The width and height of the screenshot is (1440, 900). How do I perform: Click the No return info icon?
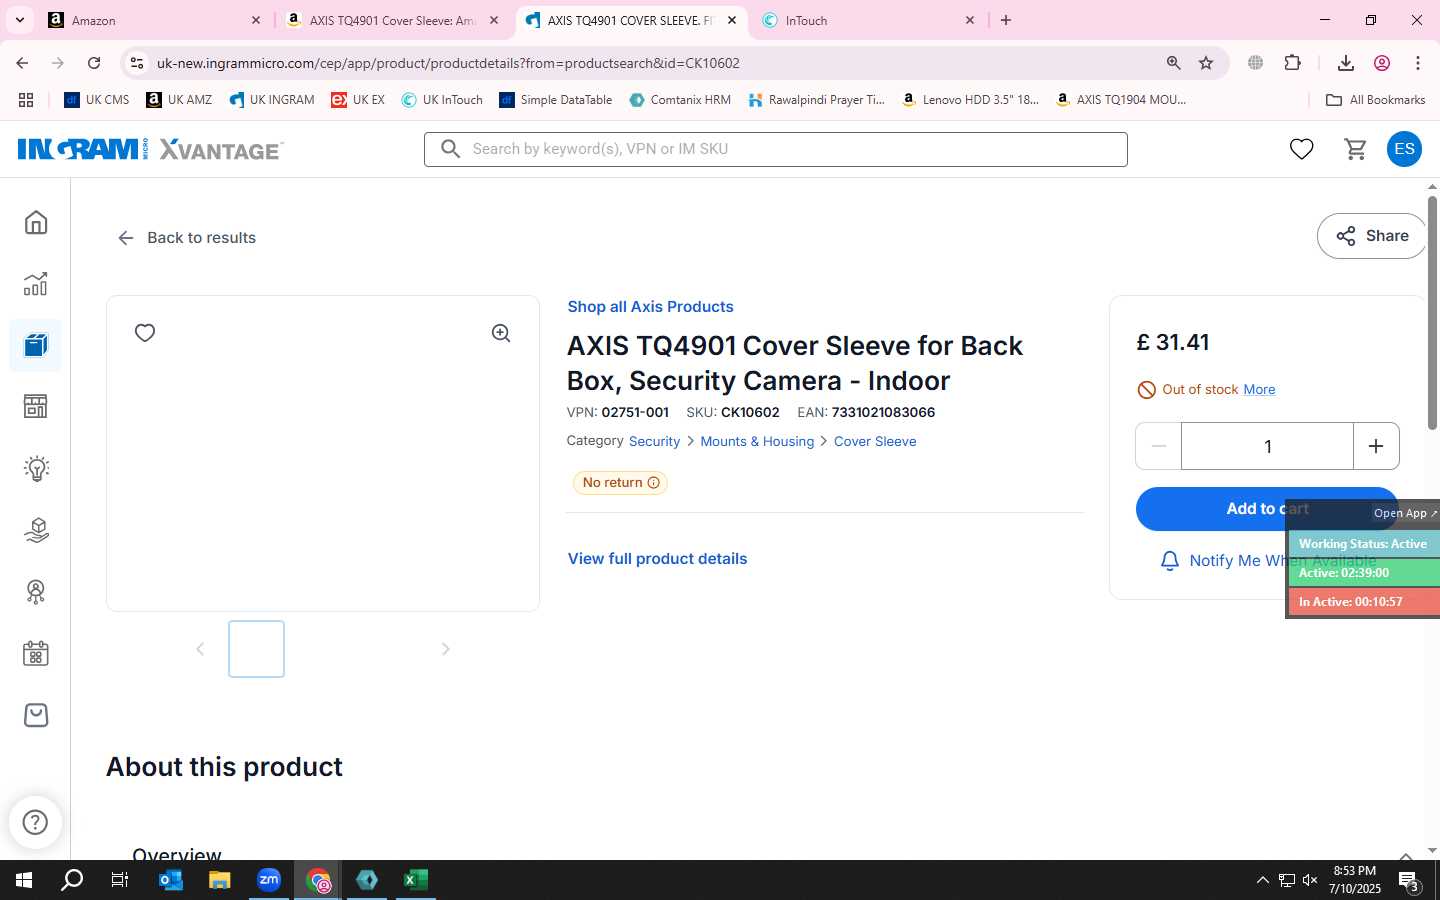[x=654, y=483]
